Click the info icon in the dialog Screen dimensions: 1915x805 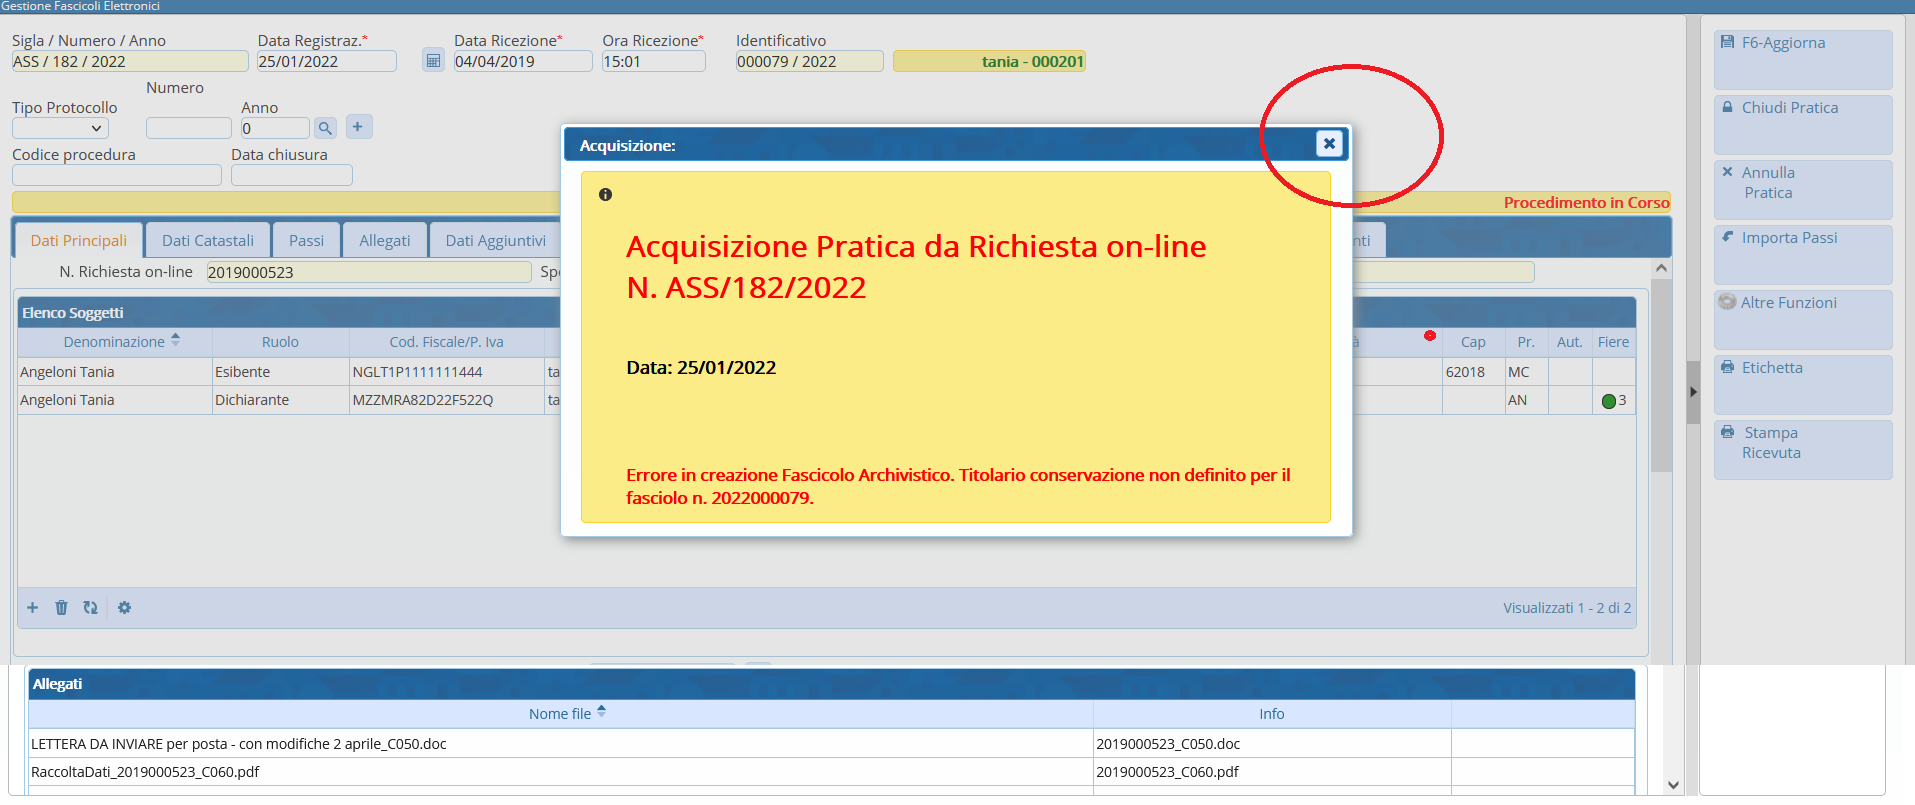point(605,195)
